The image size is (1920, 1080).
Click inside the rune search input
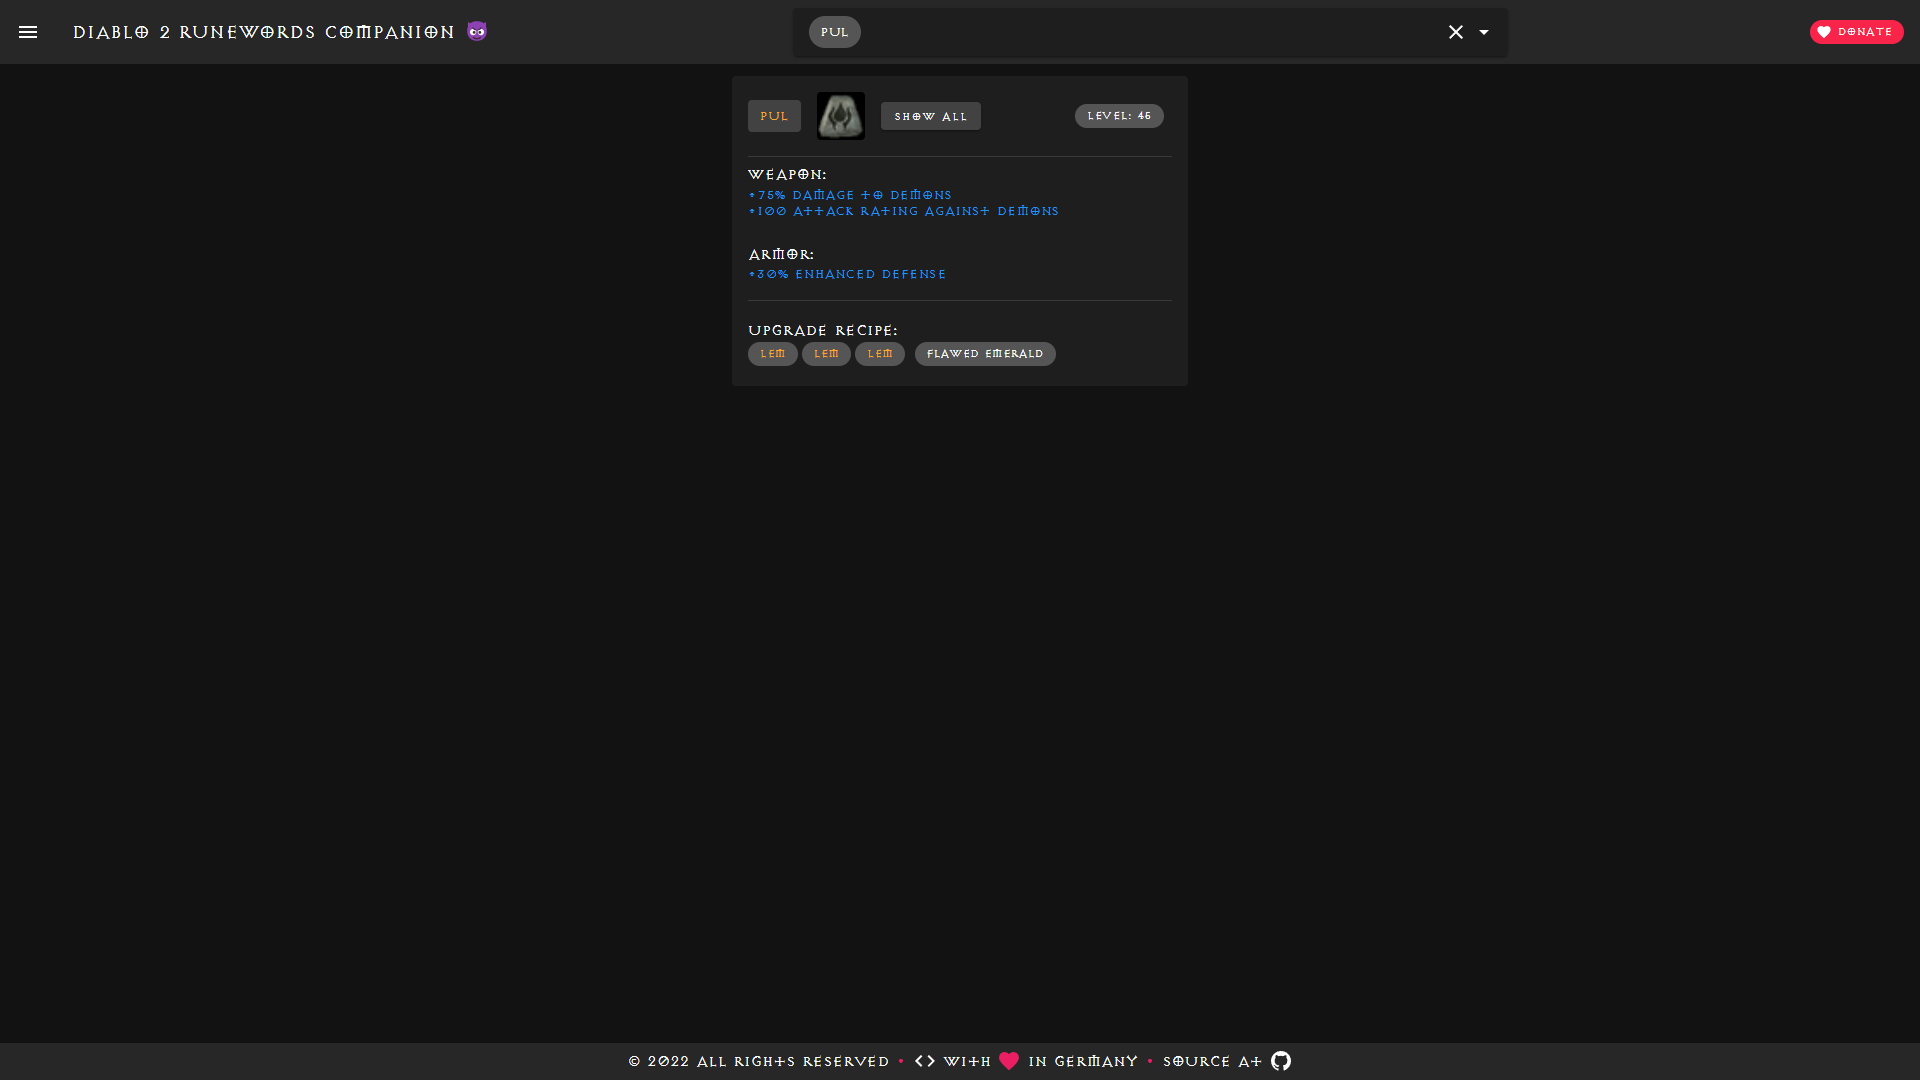point(1150,32)
